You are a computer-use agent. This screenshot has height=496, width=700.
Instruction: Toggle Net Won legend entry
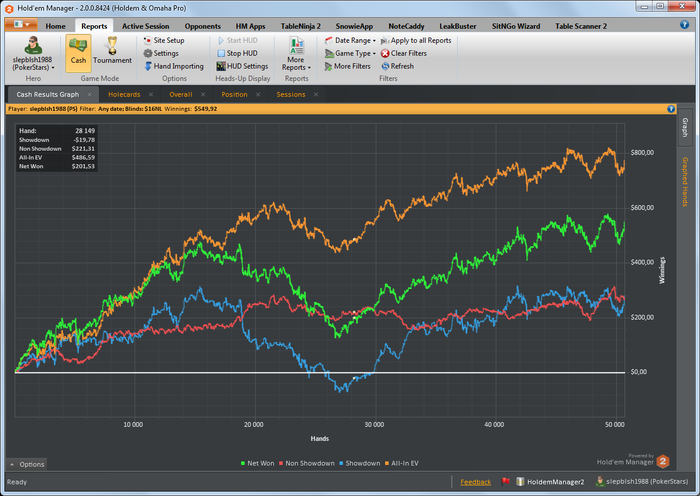coord(258,463)
